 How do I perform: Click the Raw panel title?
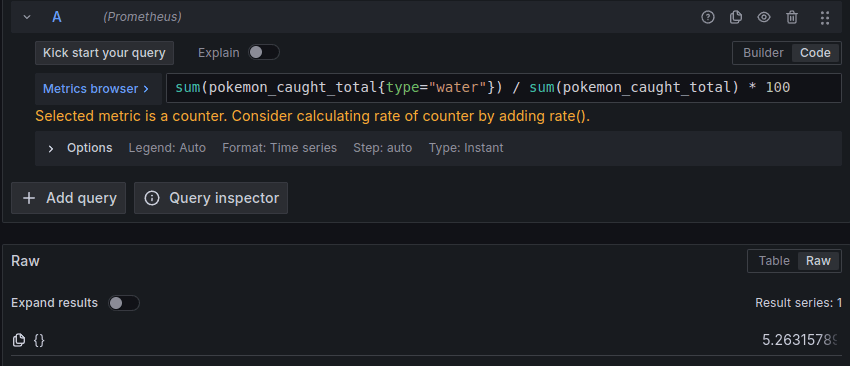[x=25, y=261]
